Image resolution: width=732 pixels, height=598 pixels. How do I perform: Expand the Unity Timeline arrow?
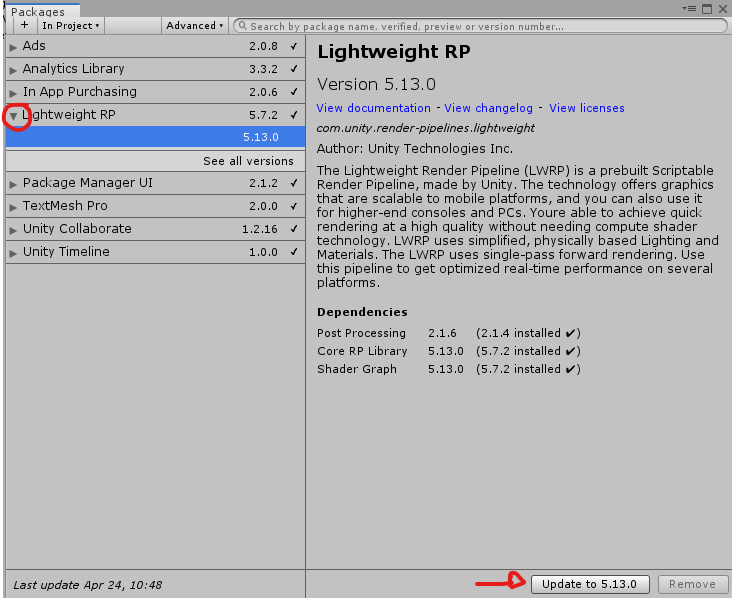pyautogui.click(x=13, y=253)
